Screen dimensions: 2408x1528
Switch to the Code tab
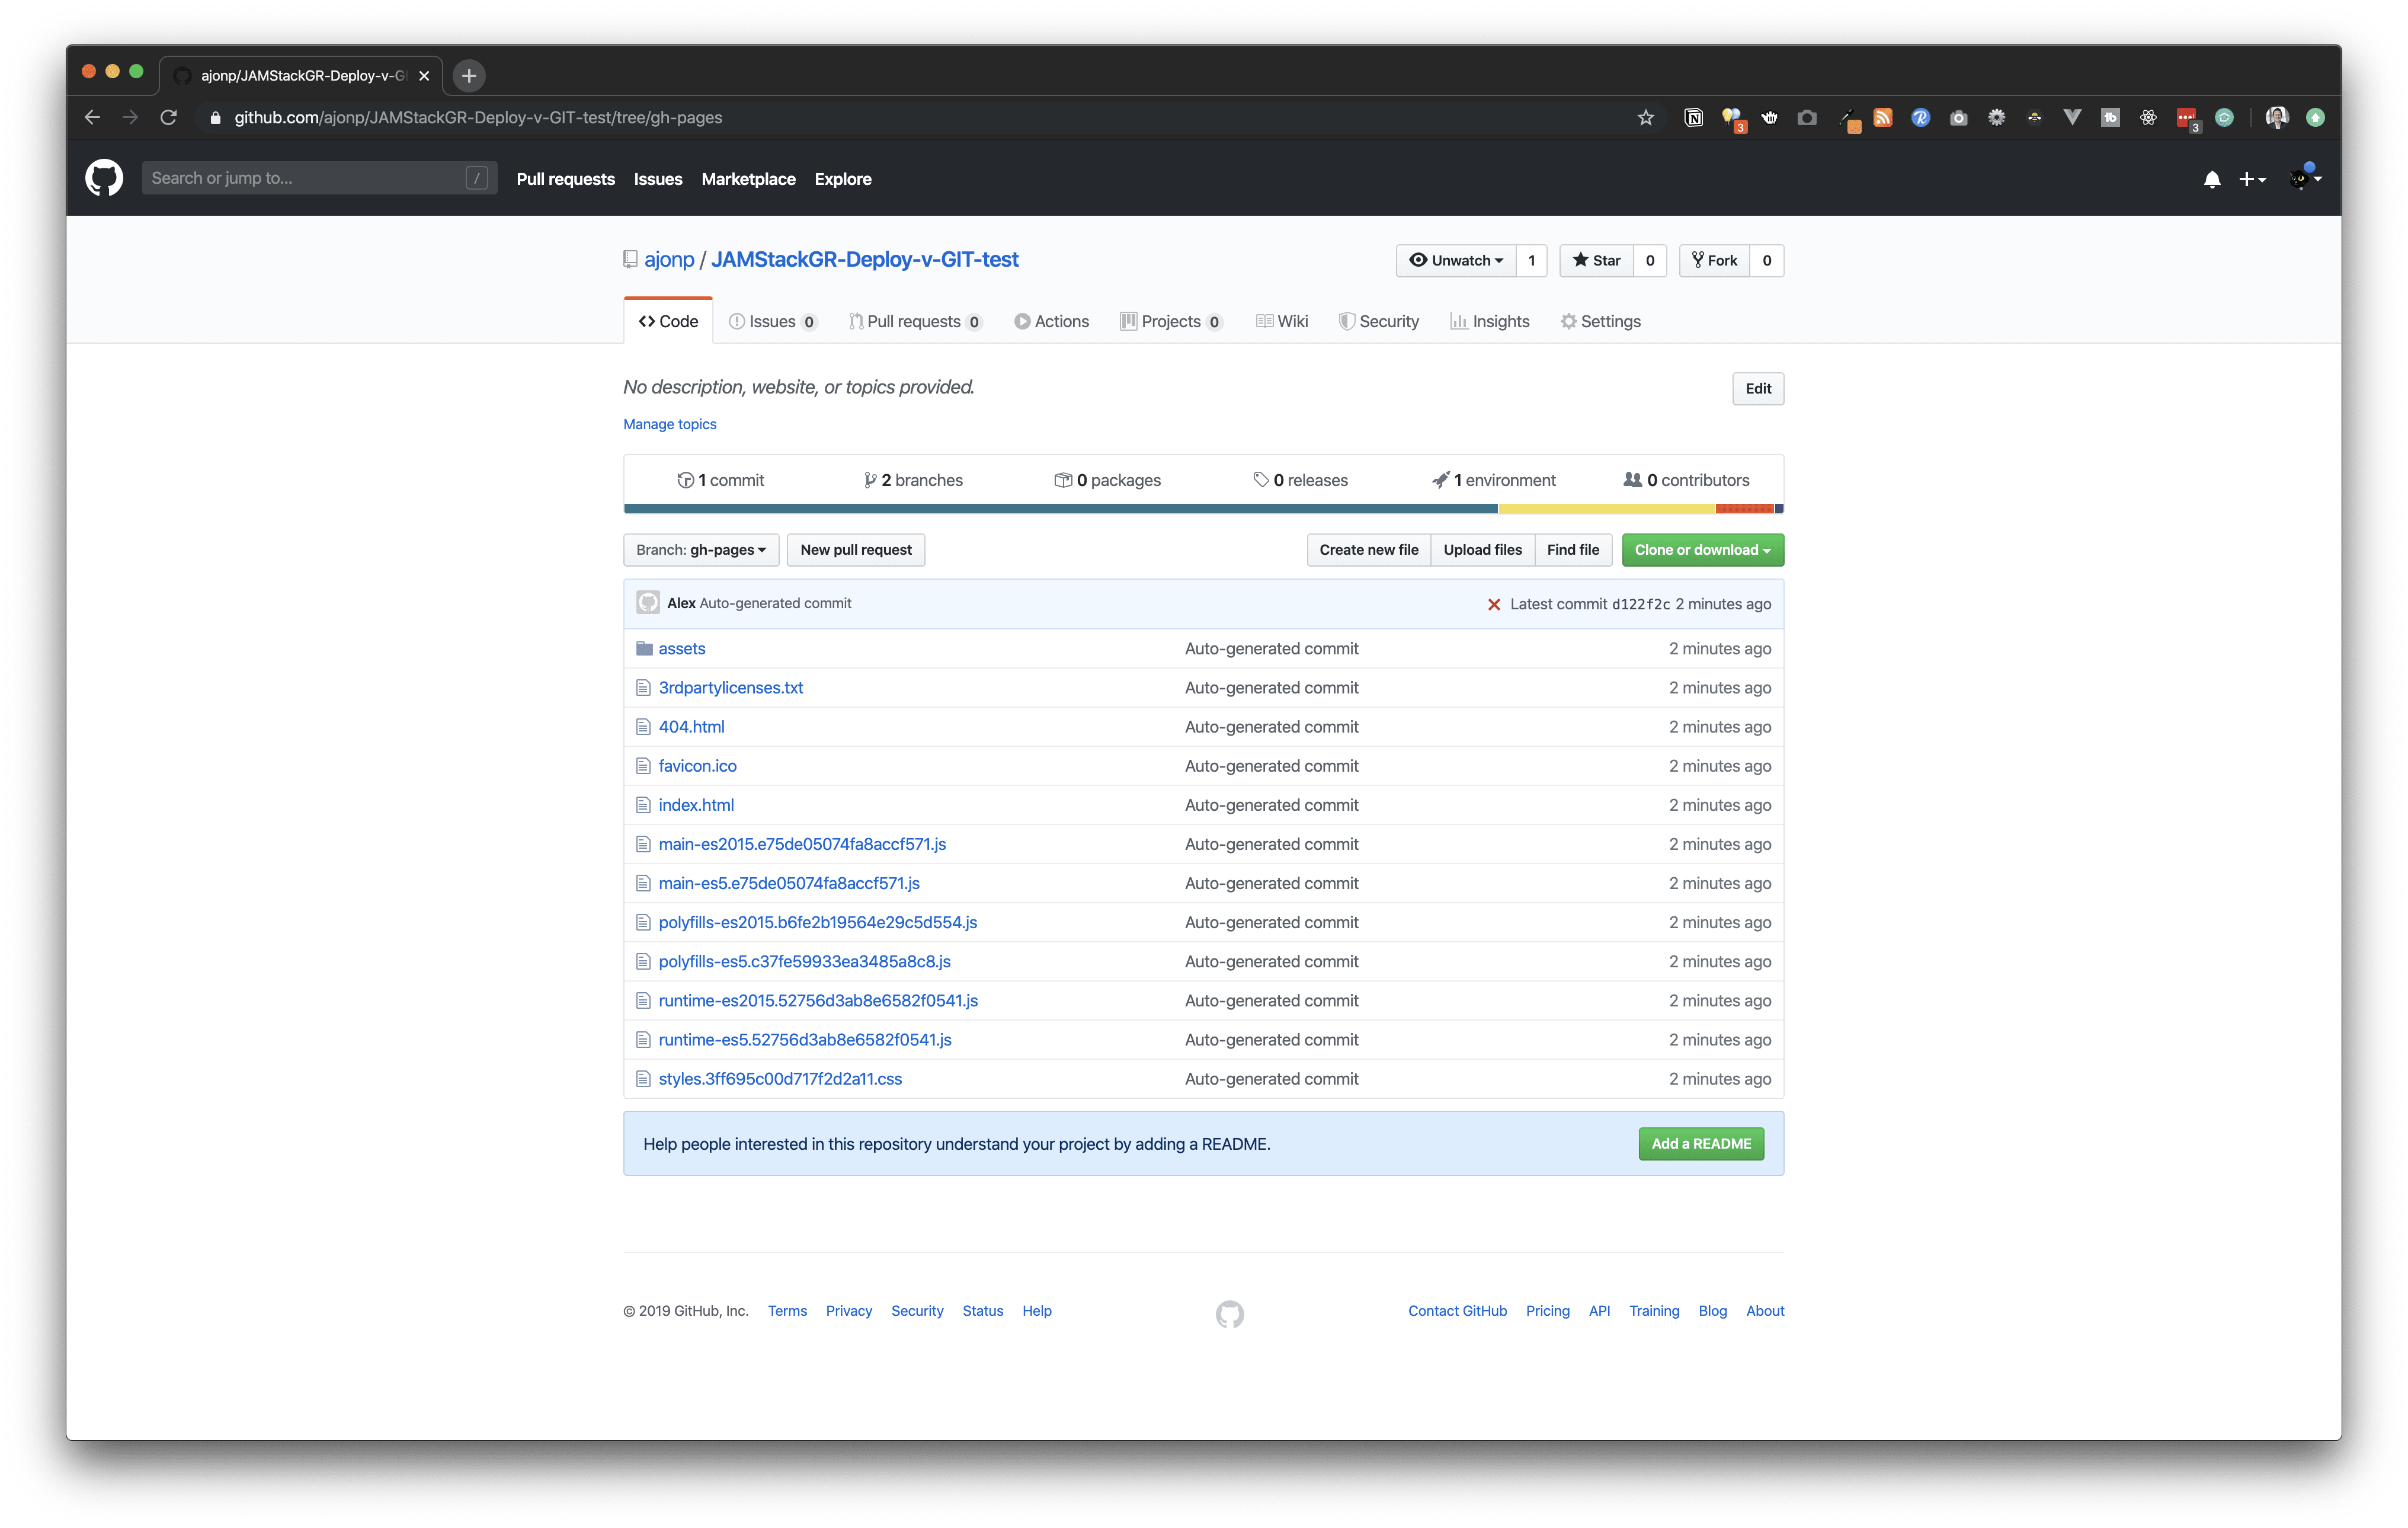click(668, 321)
